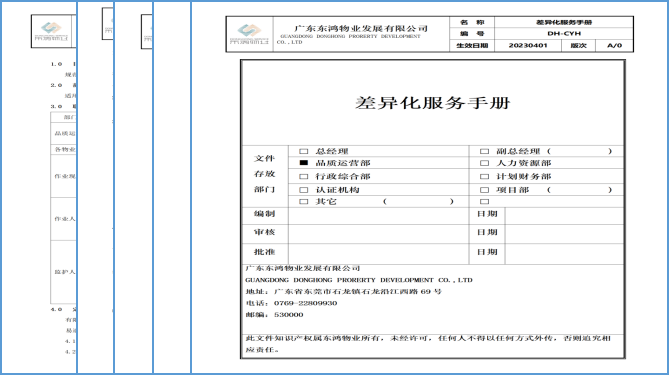
Task: Click the 日期 label in 审核 row
Action: [x=487, y=232]
